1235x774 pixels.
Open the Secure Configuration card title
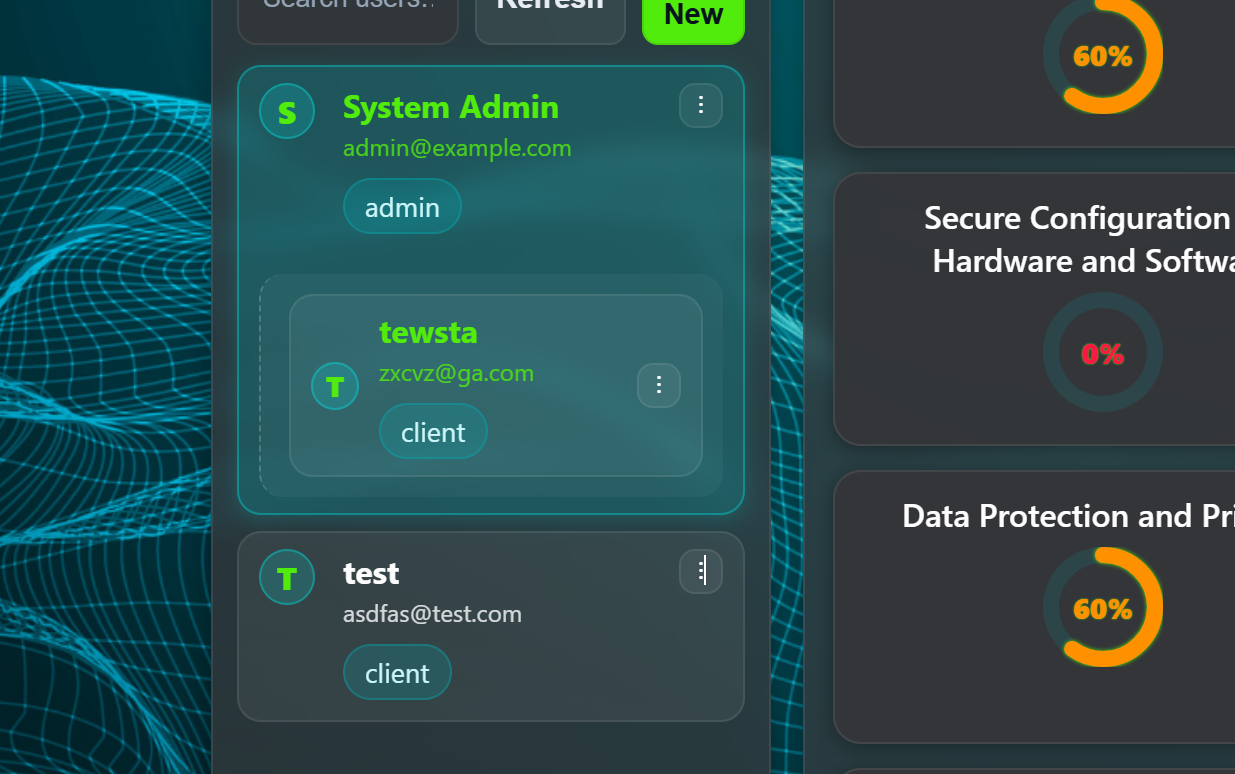tap(1078, 239)
